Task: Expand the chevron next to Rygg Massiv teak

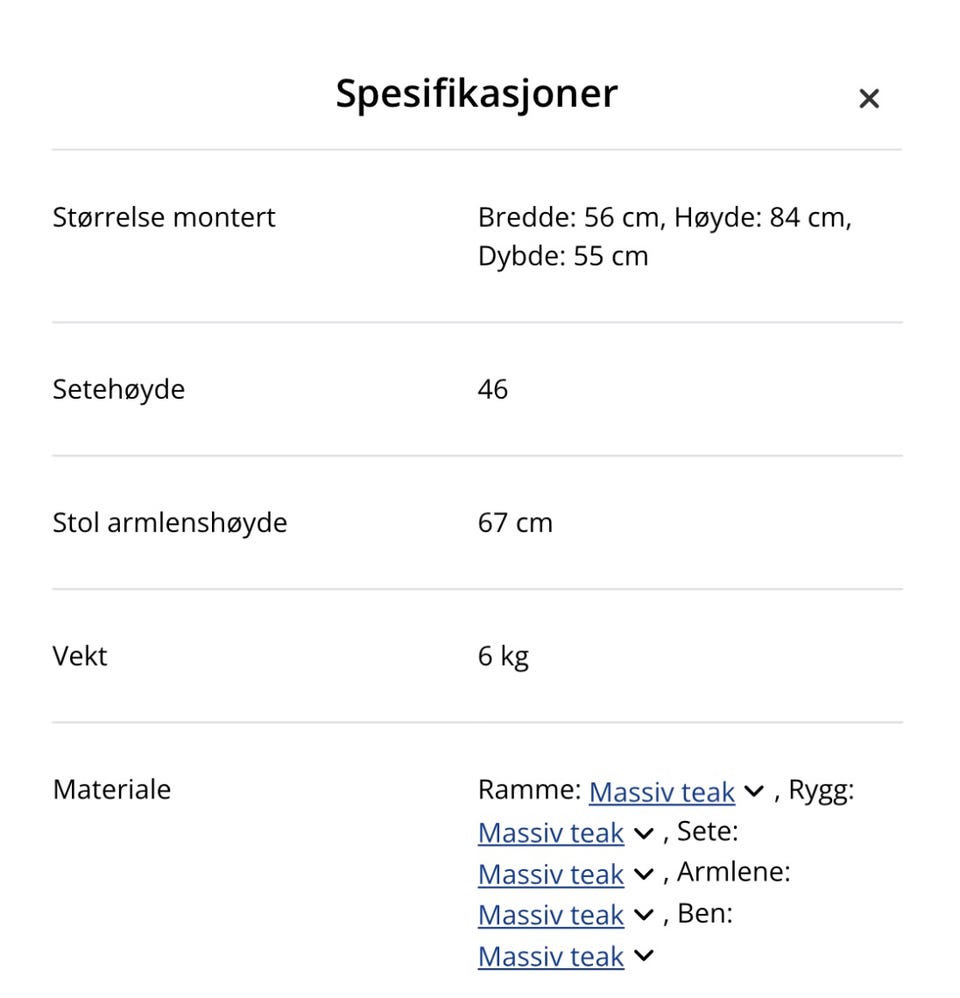Action: click(643, 833)
